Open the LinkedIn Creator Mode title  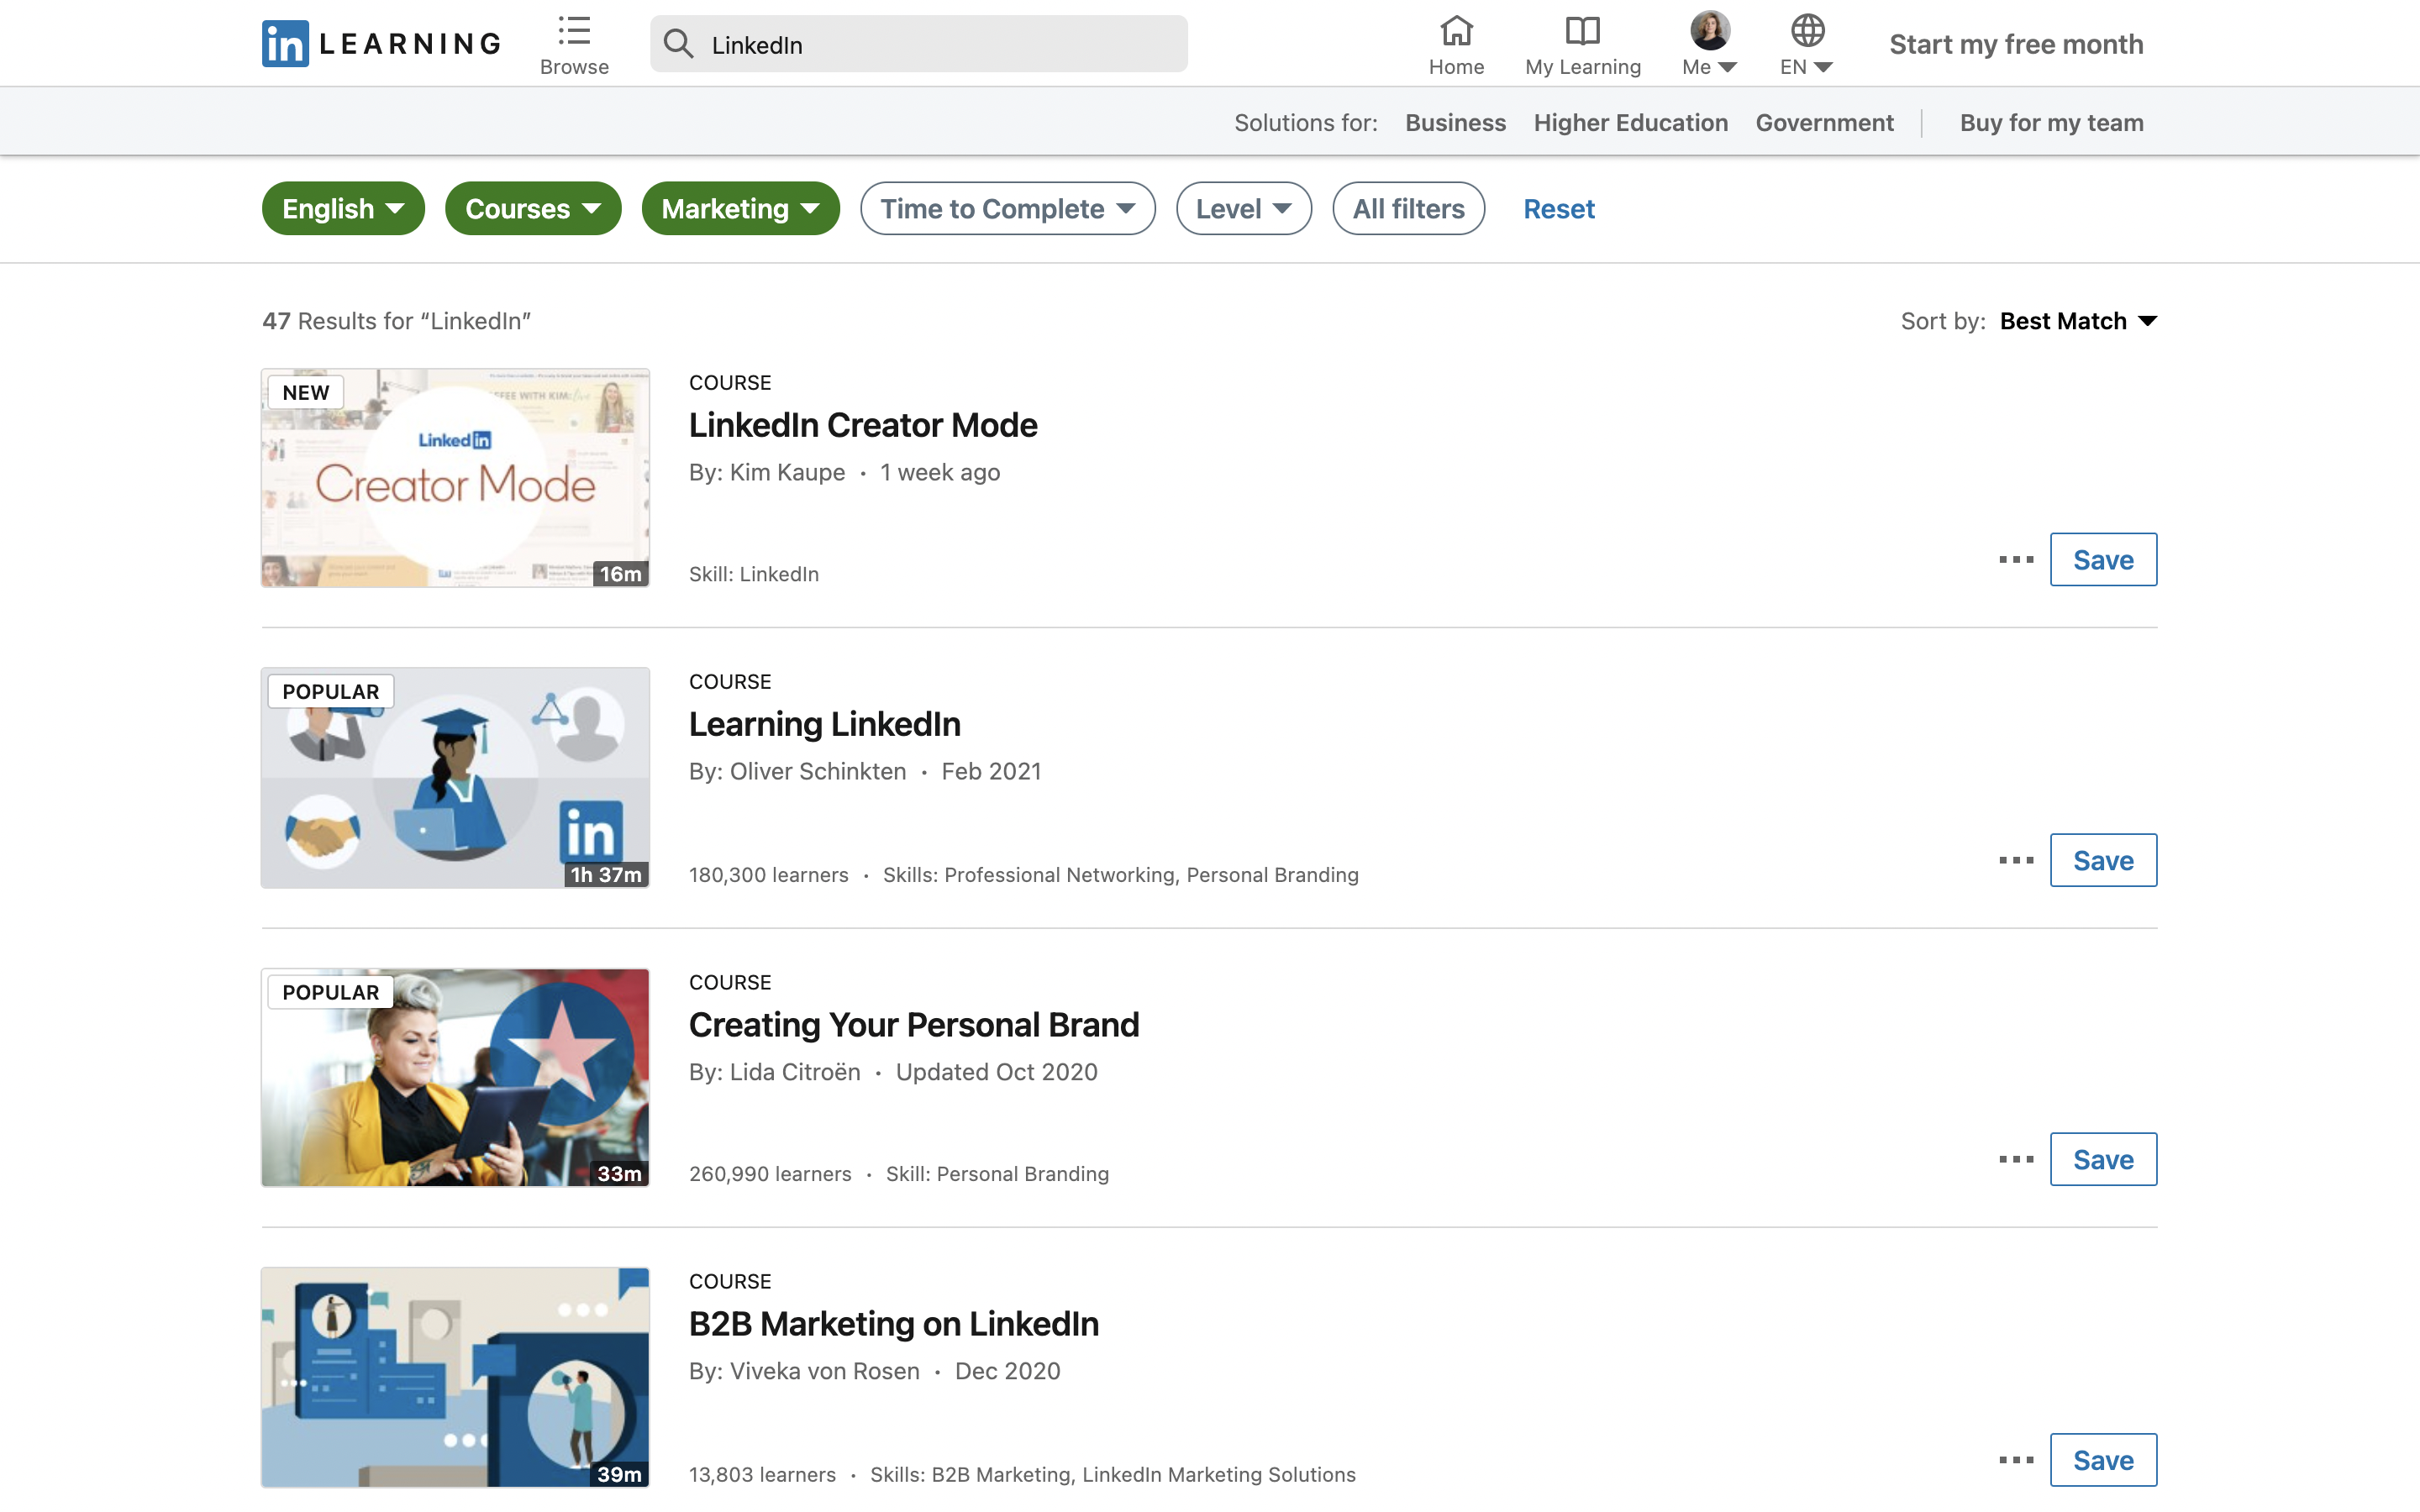[x=863, y=425]
